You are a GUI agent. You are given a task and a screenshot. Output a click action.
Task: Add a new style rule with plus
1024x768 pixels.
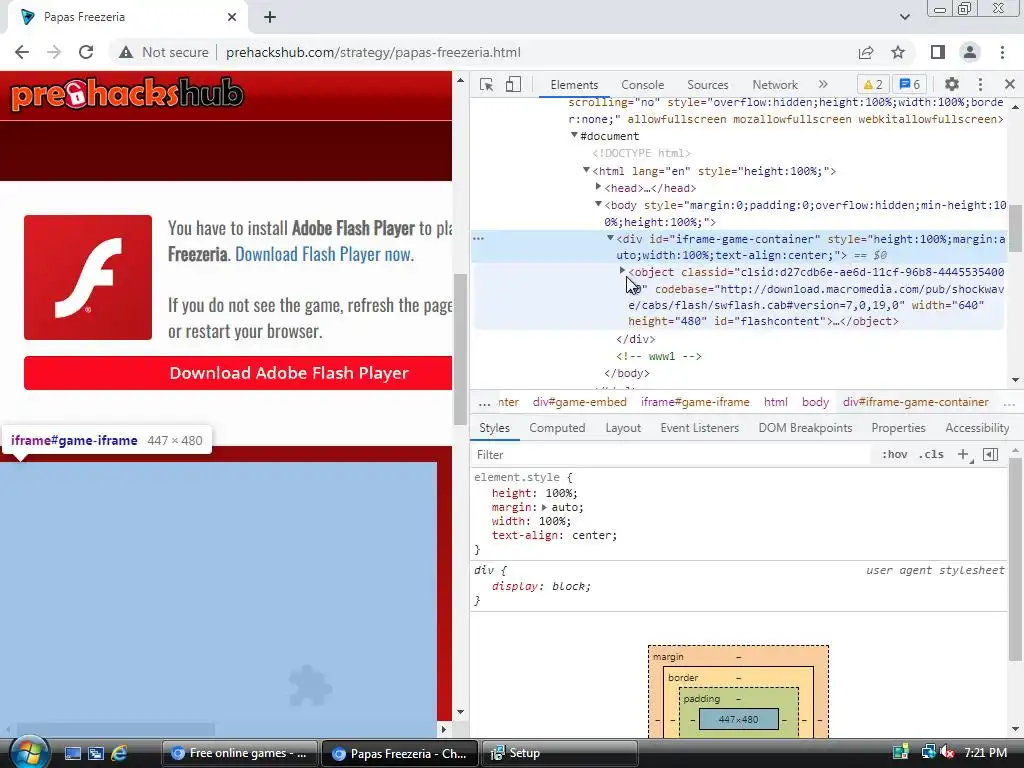[x=963, y=455]
